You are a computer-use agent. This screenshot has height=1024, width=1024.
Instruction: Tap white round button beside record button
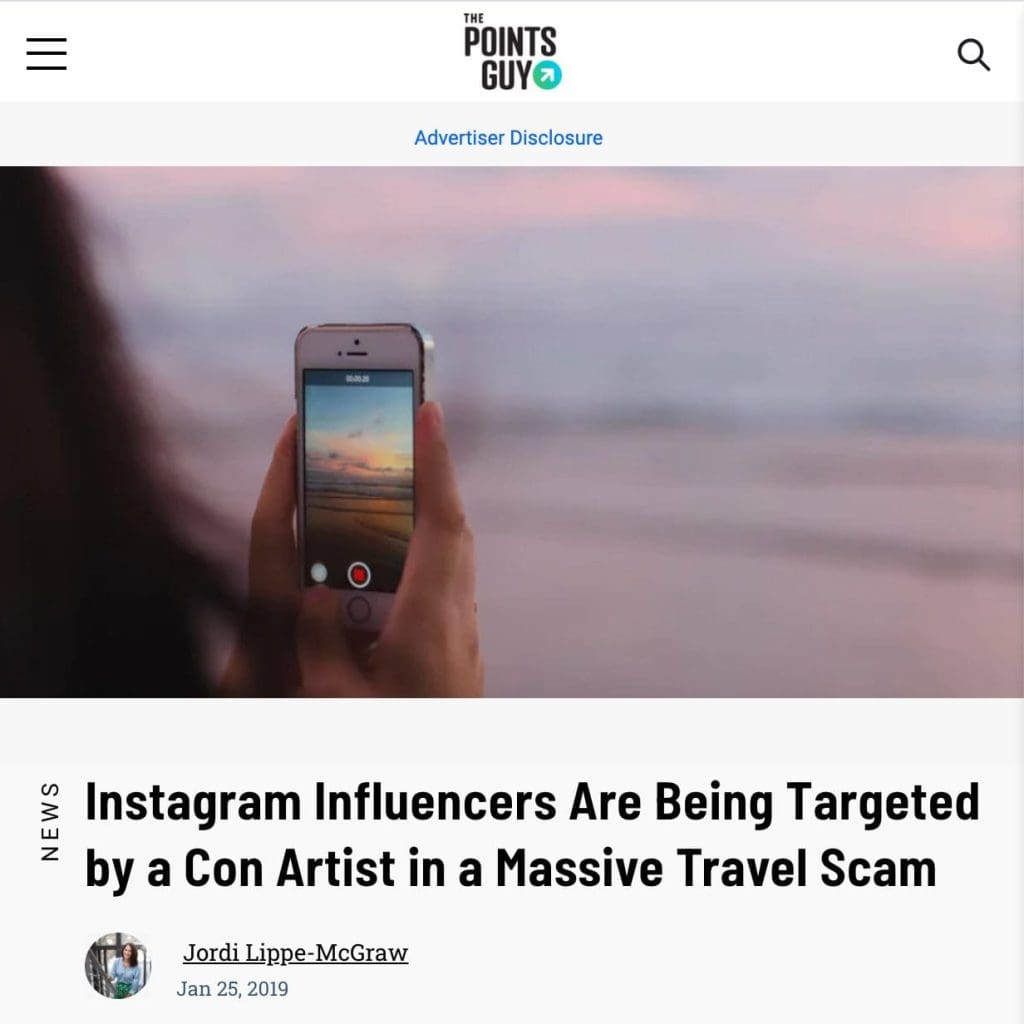click(x=319, y=573)
